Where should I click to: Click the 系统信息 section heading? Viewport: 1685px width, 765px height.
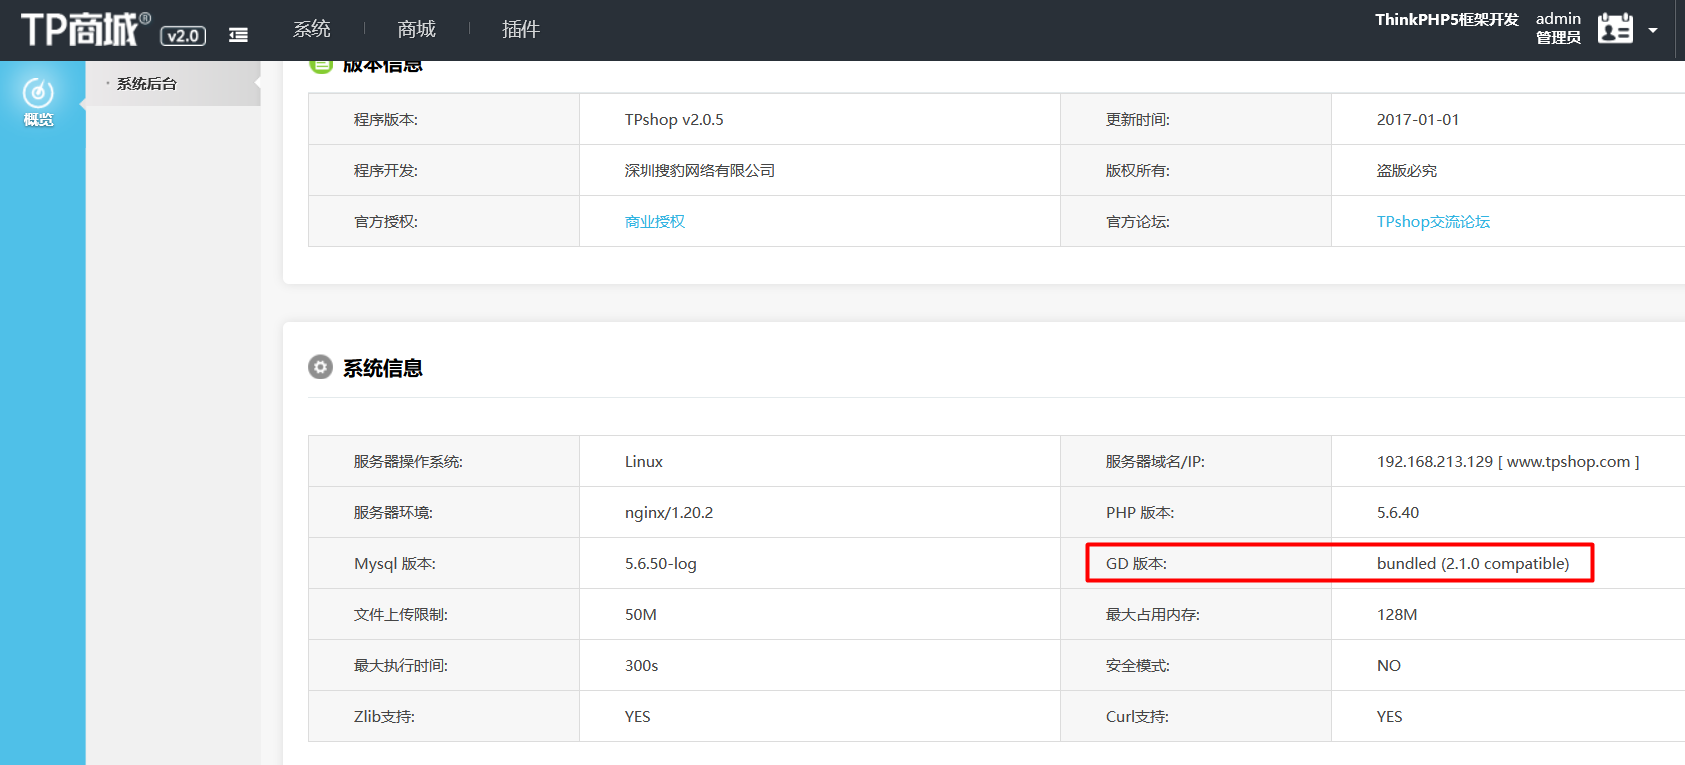pos(382,368)
